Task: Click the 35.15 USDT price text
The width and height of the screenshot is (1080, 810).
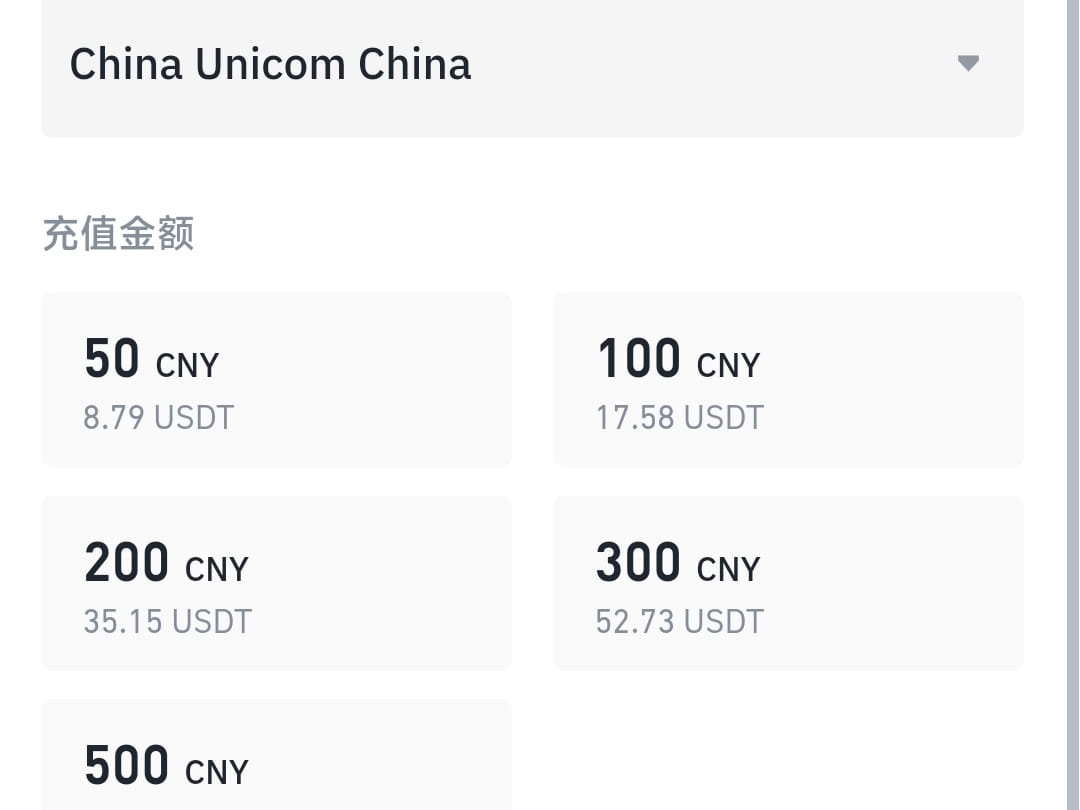Action: click(x=167, y=621)
